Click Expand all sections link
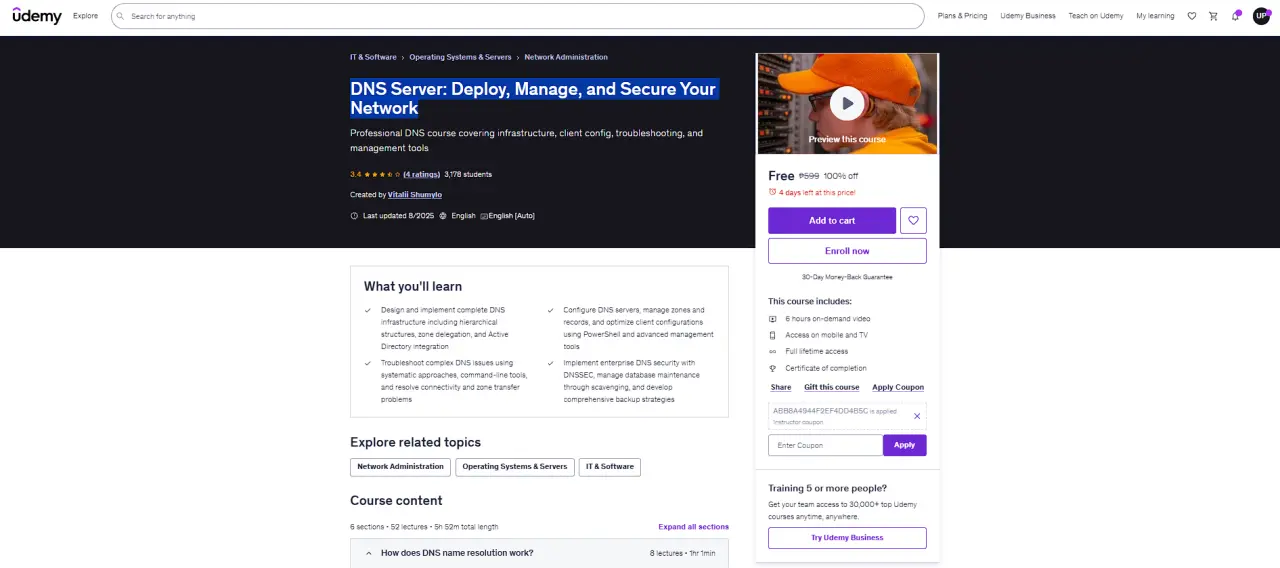The image size is (1280, 568). tap(693, 527)
